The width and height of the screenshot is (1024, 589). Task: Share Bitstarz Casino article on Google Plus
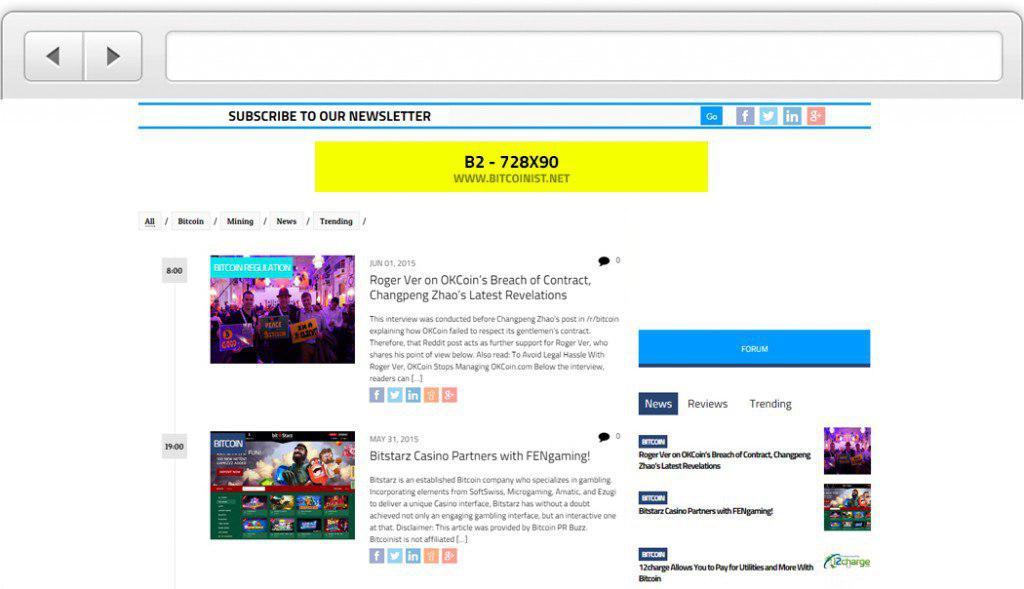coord(450,556)
